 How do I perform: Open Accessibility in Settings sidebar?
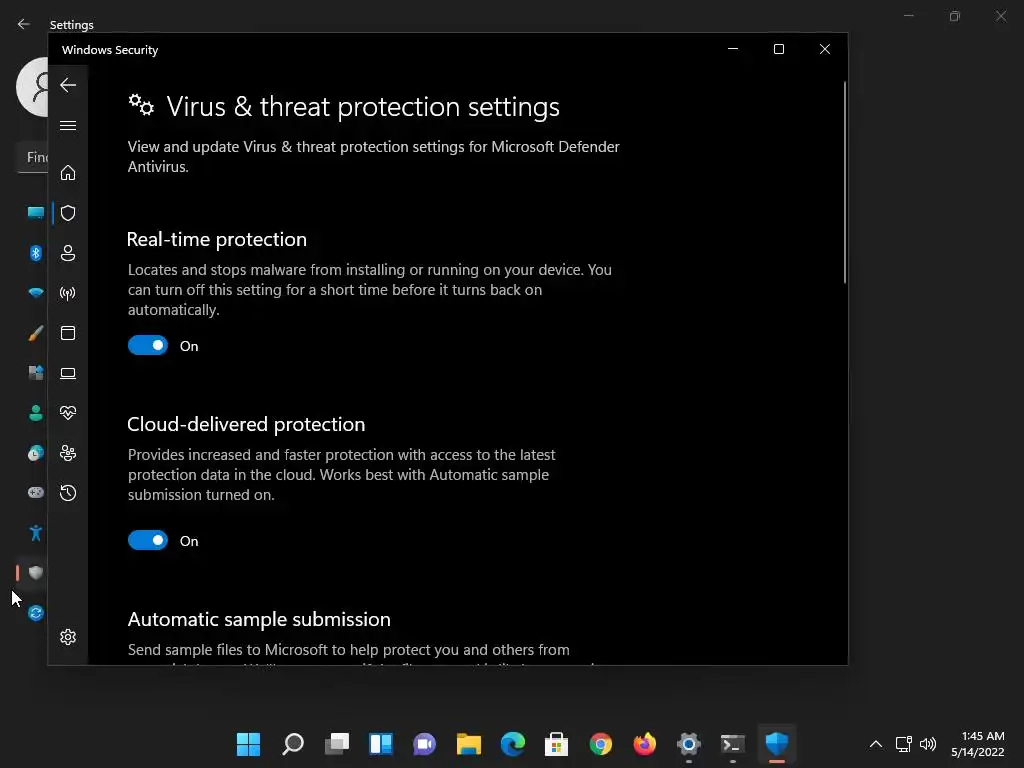point(35,533)
